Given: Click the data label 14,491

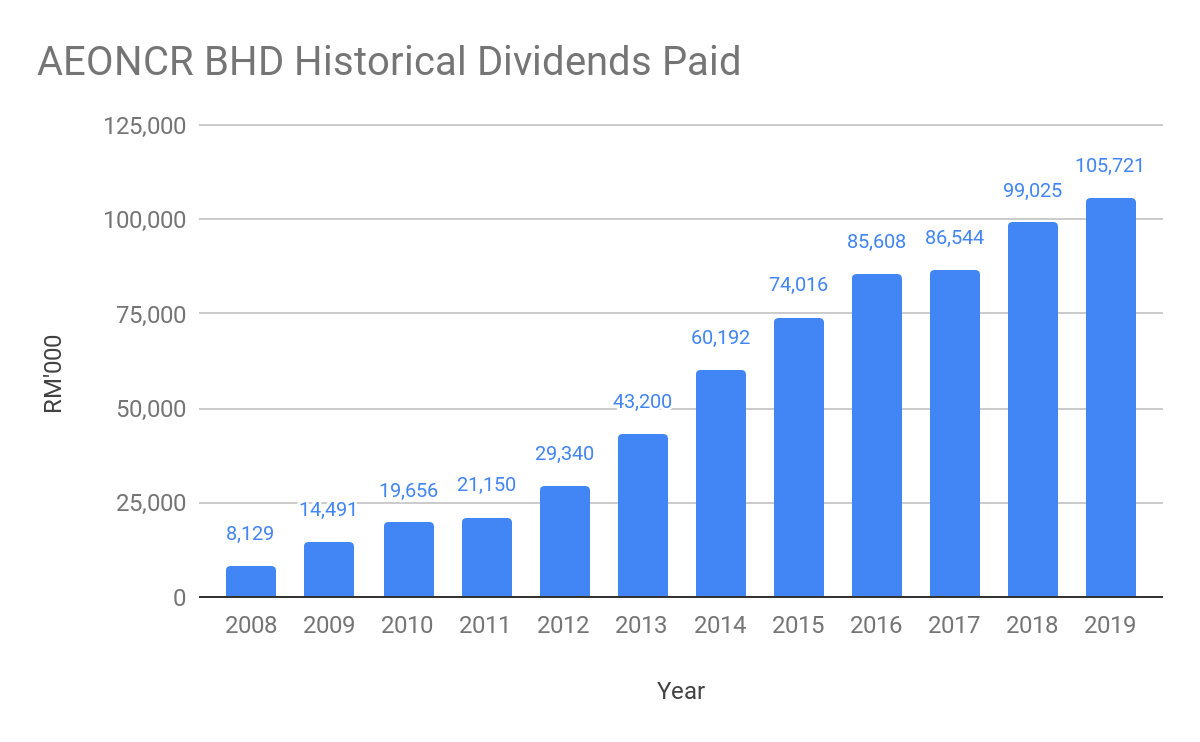Looking at the screenshot, I should (x=328, y=509).
